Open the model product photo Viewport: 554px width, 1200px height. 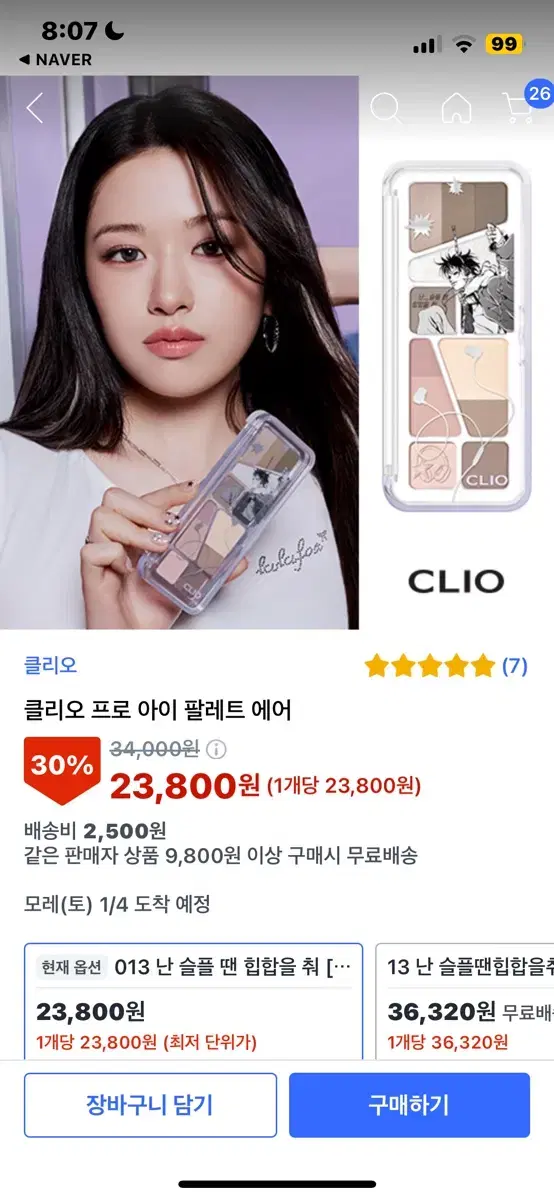[x=179, y=353]
